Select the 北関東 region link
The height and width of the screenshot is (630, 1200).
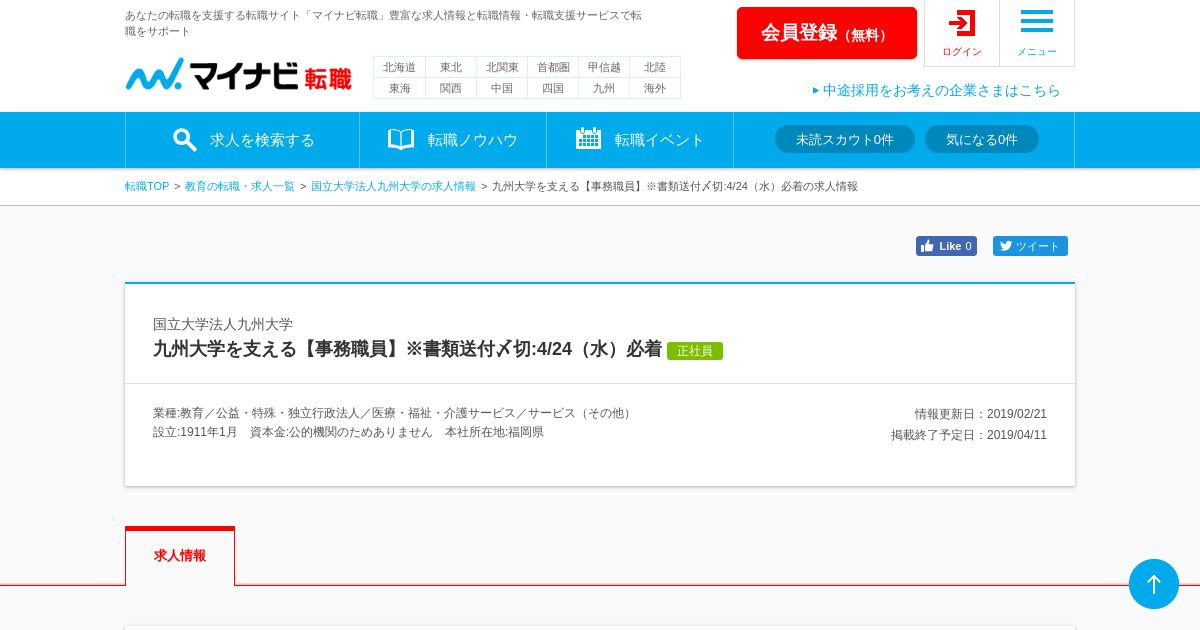pyautogui.click(x=502, y=67)
